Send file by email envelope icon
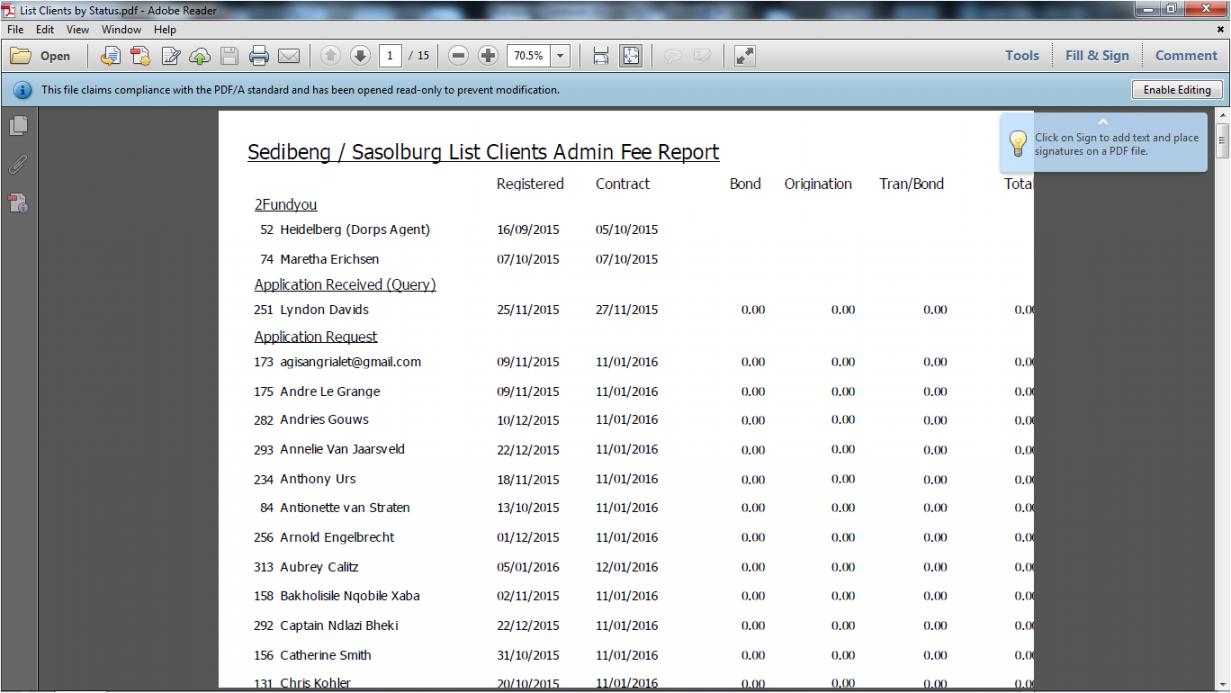 coord(289,56)
